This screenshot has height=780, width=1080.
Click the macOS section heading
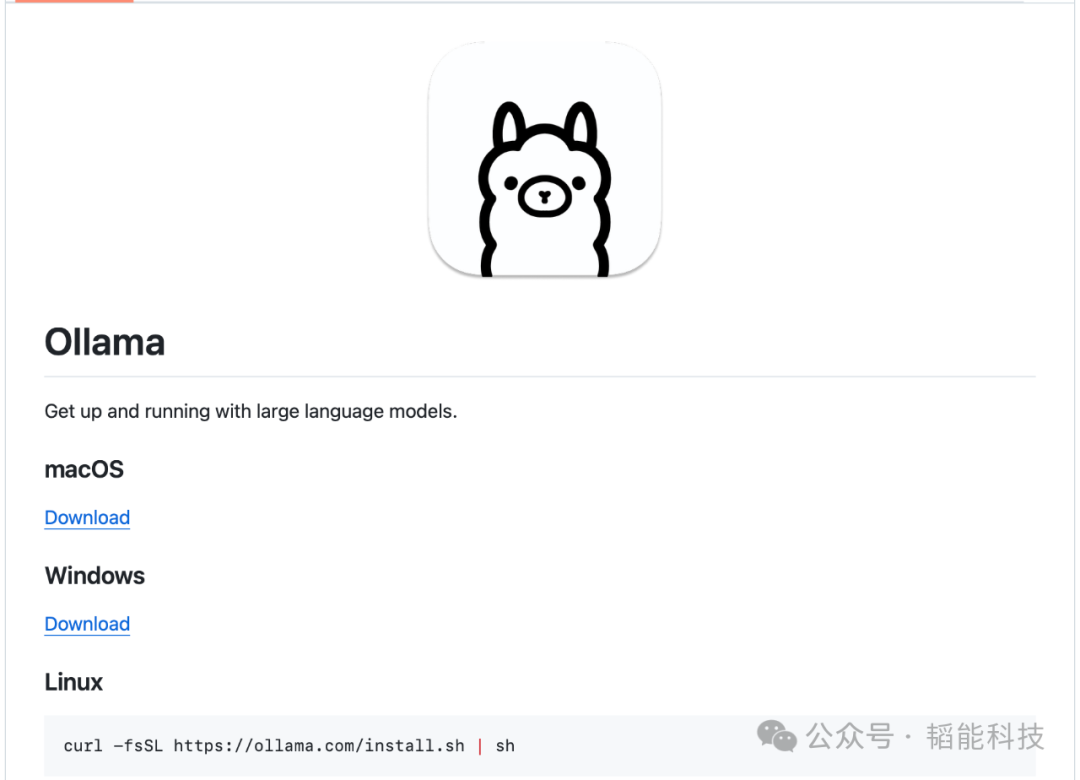tap(84, 469)
